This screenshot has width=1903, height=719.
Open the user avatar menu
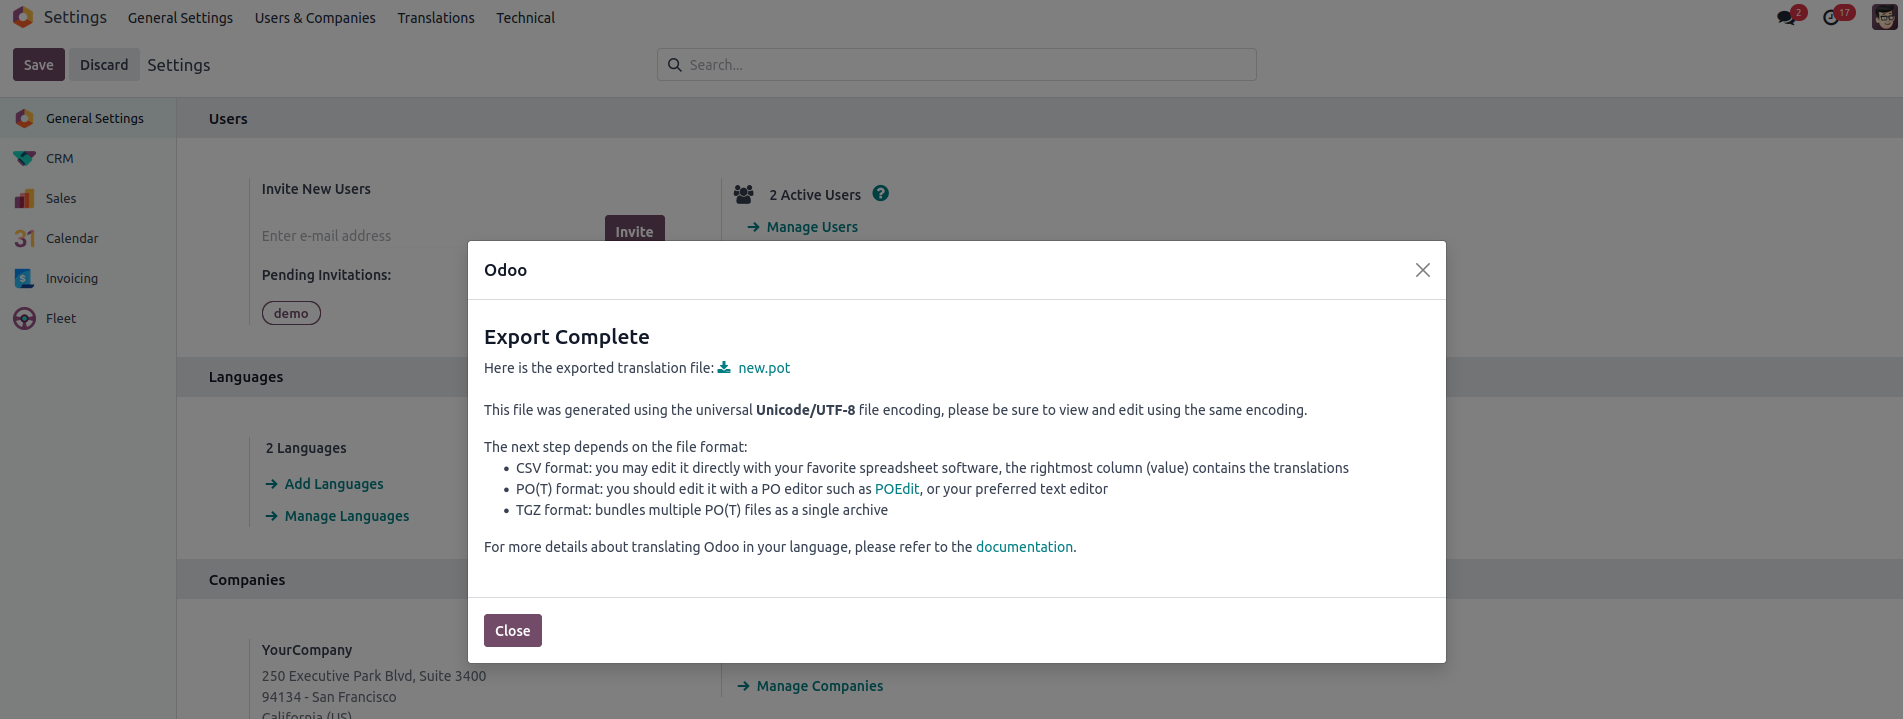click(1884, 17)
